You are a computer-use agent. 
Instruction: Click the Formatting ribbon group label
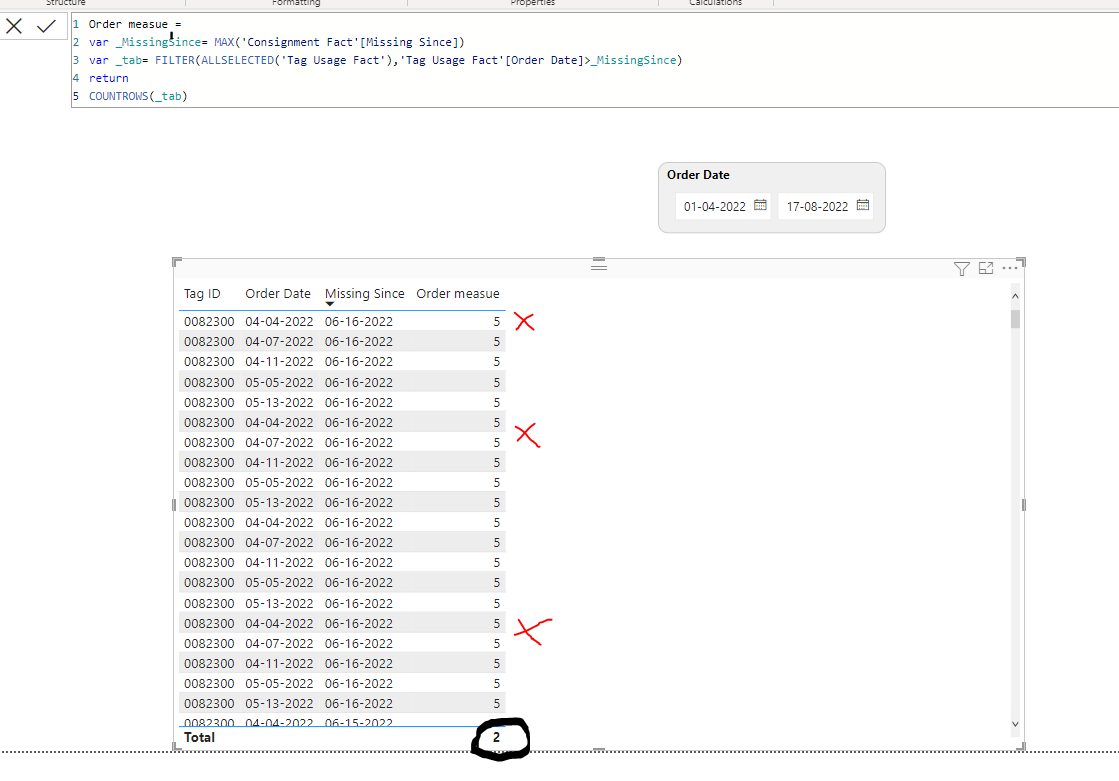click(x=296, y=3)
